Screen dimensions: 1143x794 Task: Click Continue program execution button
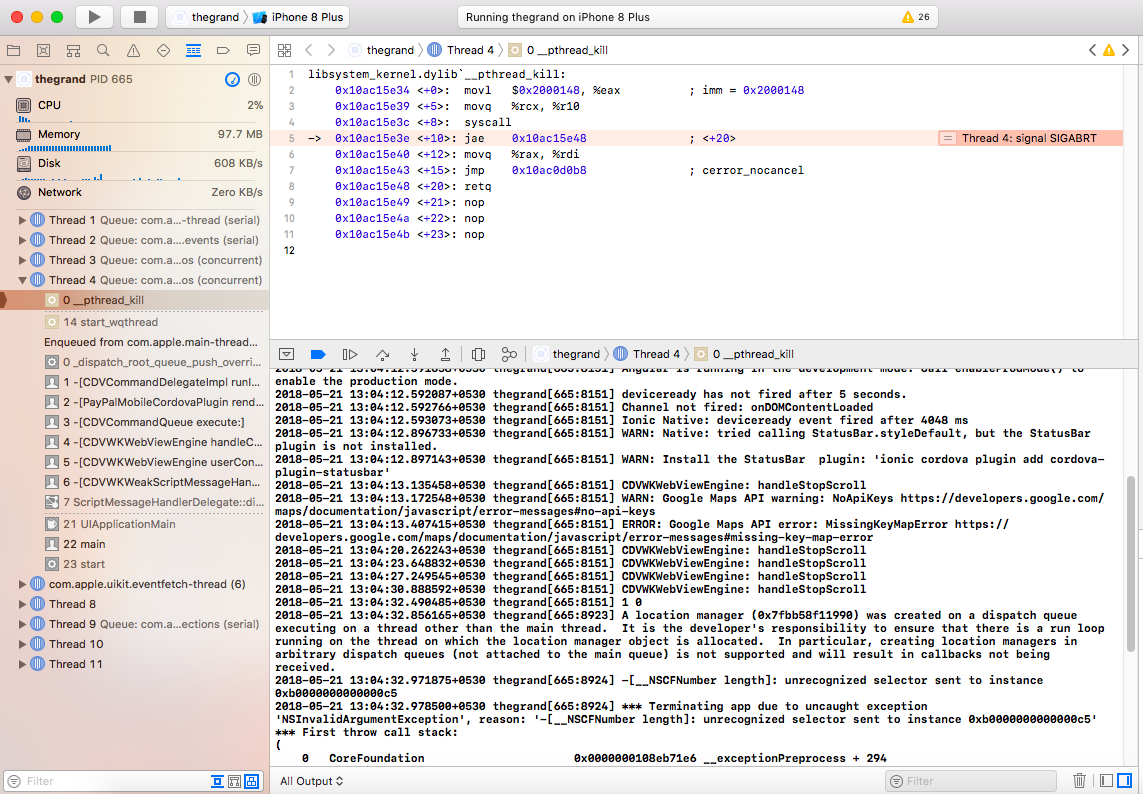click(x=350, y=354)
